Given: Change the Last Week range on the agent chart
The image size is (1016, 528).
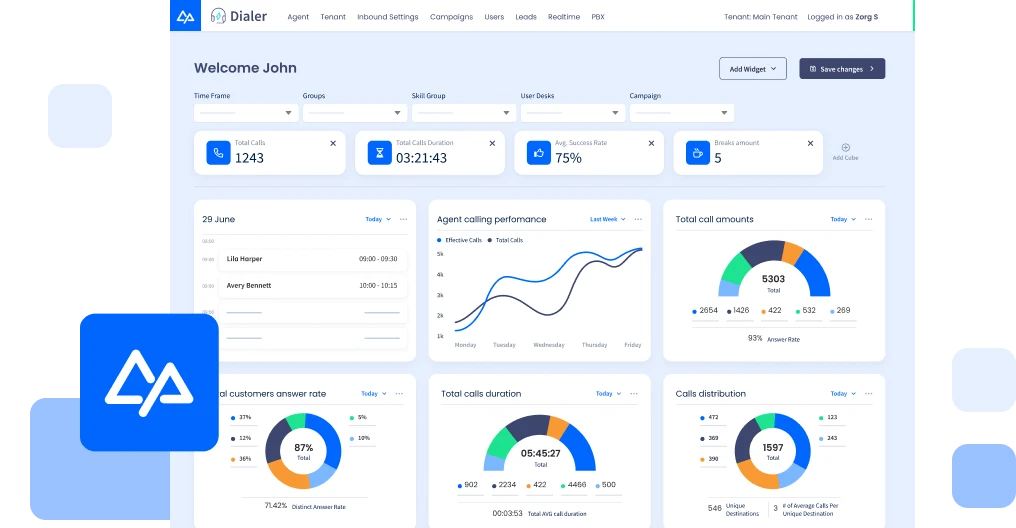Looking at the screenshot, I should pos(608,220).
